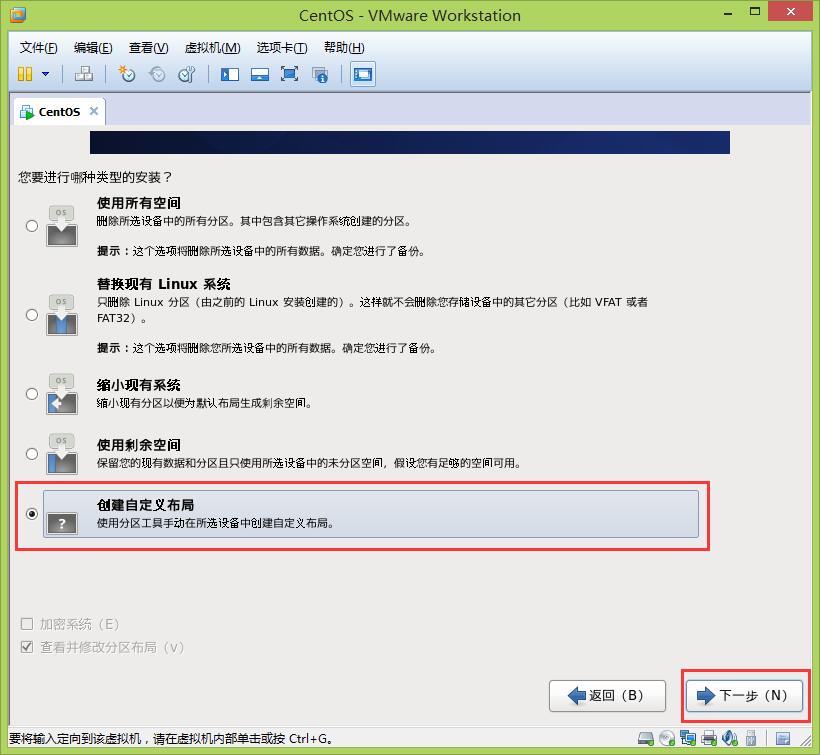Click the 下一步 (N) button

click(744, 695)
